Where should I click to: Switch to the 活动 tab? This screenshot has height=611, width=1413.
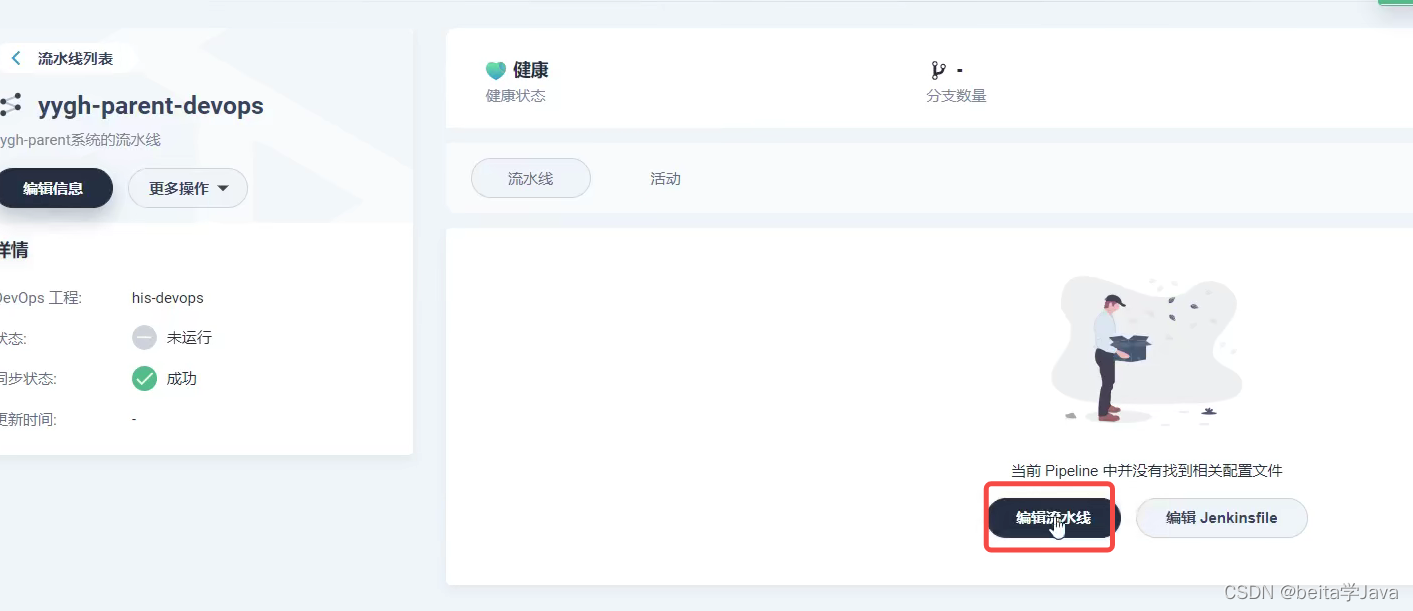coord(665,179)
